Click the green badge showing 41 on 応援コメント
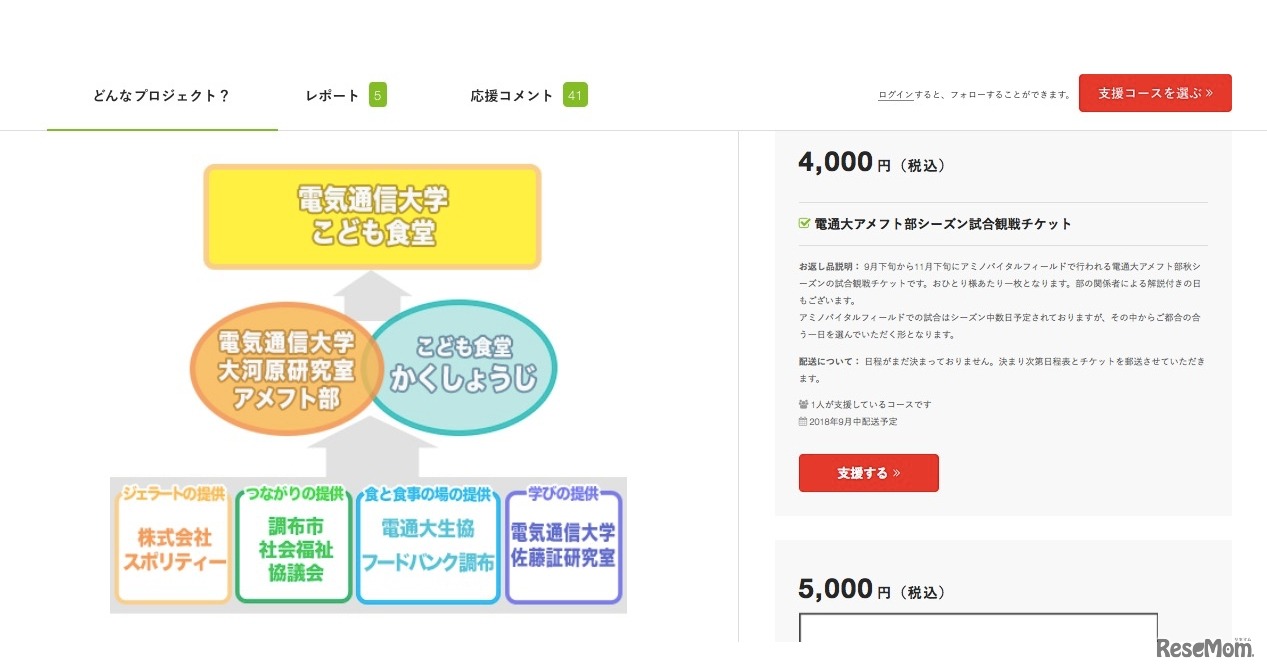Screen dimensions: 1267x671 click(x=575, y=95)
